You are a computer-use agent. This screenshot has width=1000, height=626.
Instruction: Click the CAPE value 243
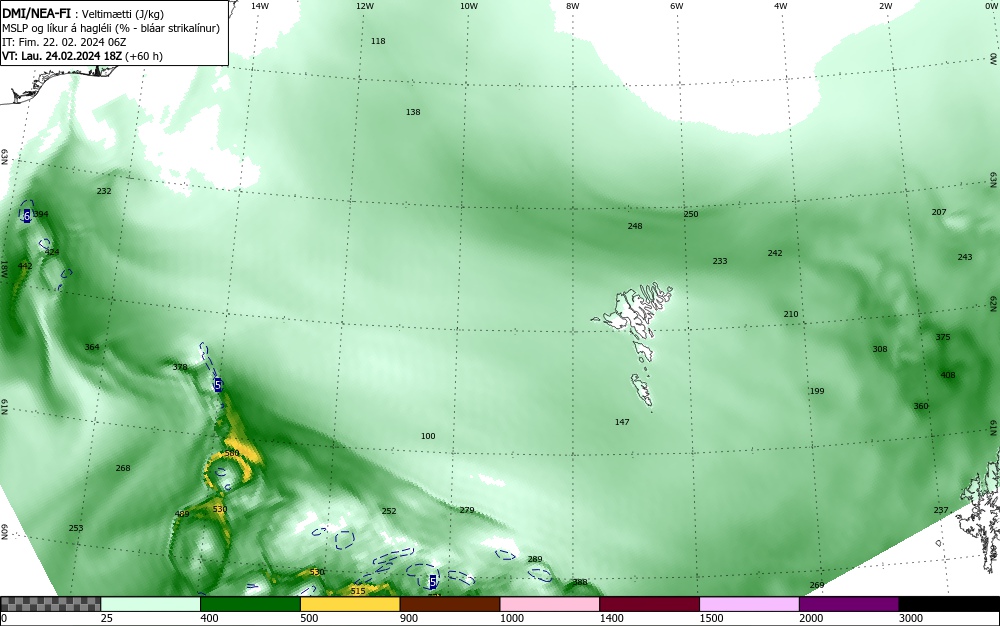(x=965, y=257)
